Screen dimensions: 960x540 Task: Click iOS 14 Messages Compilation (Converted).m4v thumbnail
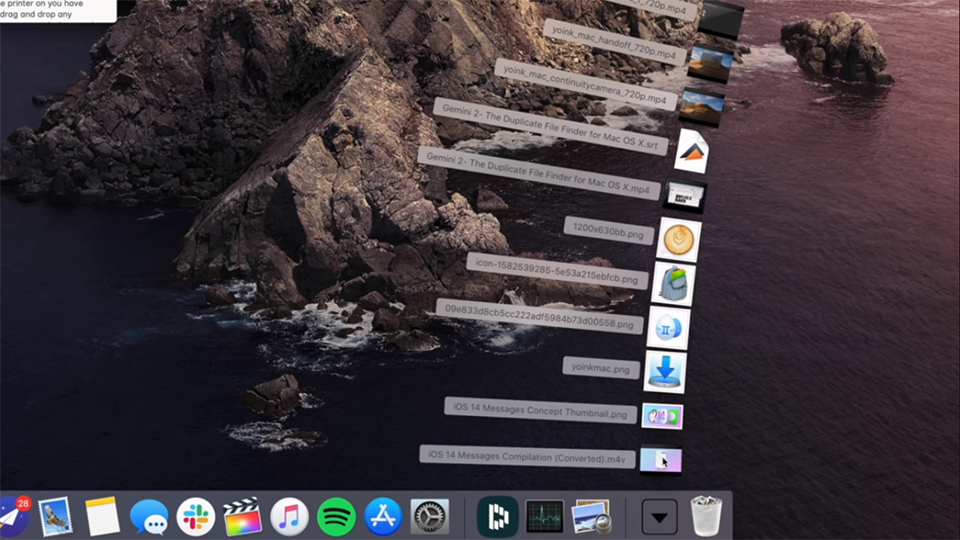coord(661,460)
